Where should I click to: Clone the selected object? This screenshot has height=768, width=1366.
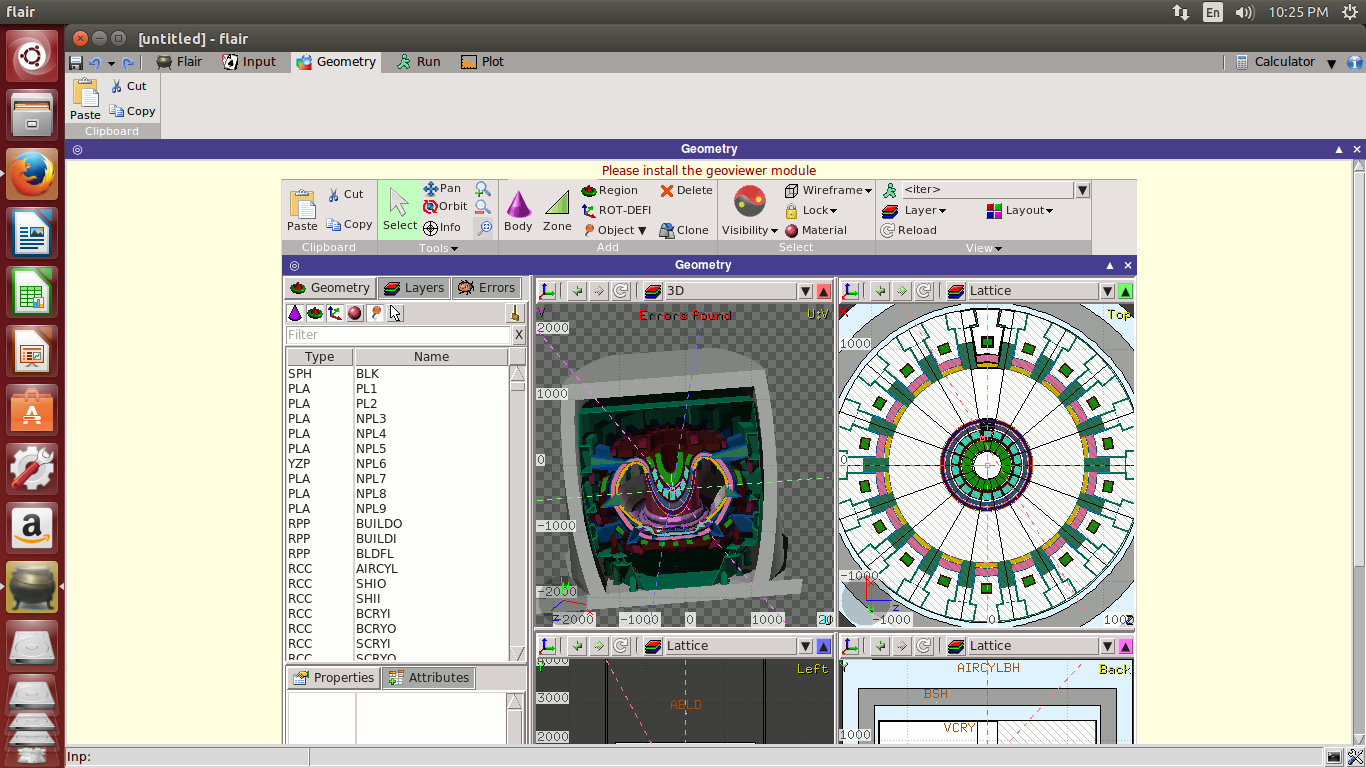[x=684, y=230]
